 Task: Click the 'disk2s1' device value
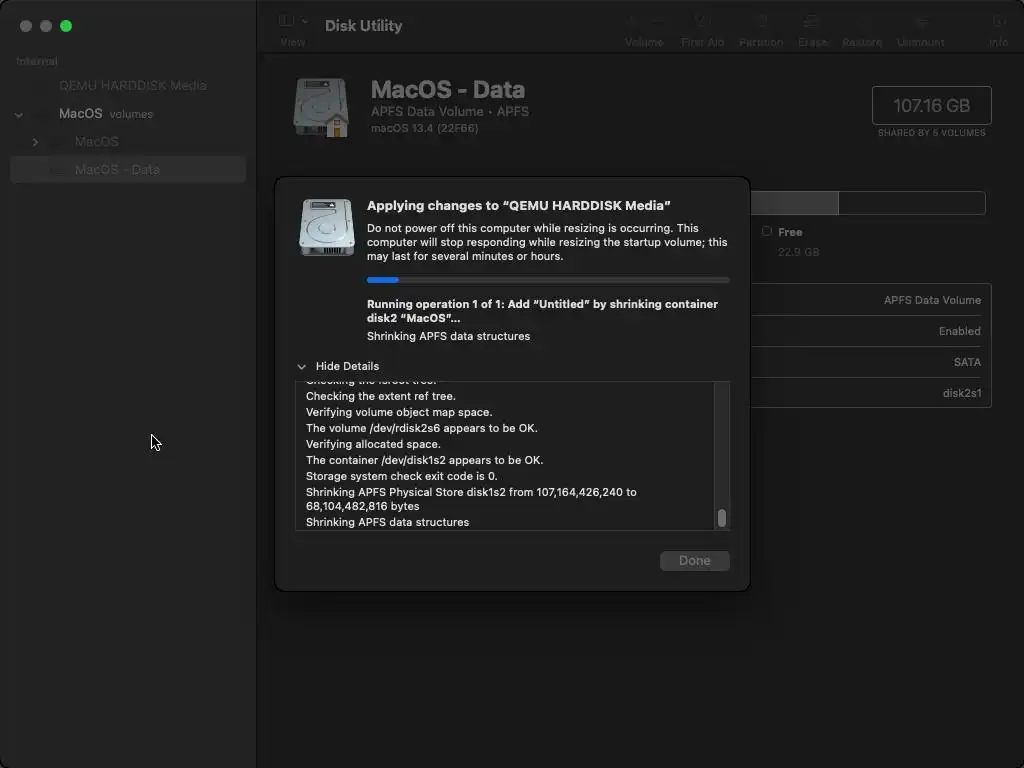pyautogui.click(x=962, y=393)
